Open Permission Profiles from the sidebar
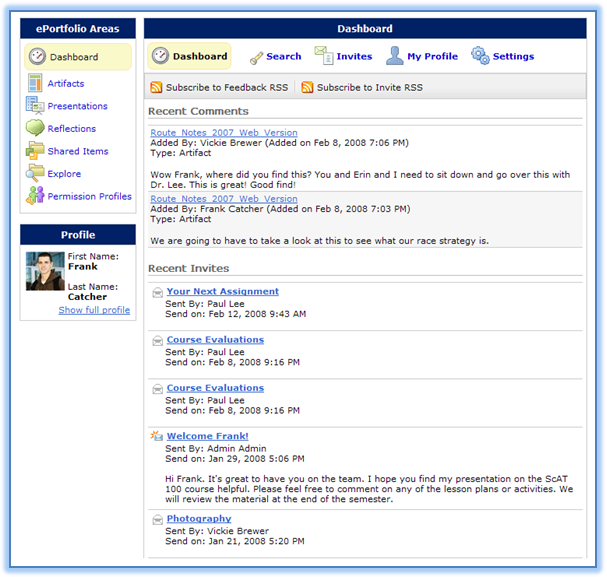The width and height of the screenshot is (607, 577). [89, 196]
